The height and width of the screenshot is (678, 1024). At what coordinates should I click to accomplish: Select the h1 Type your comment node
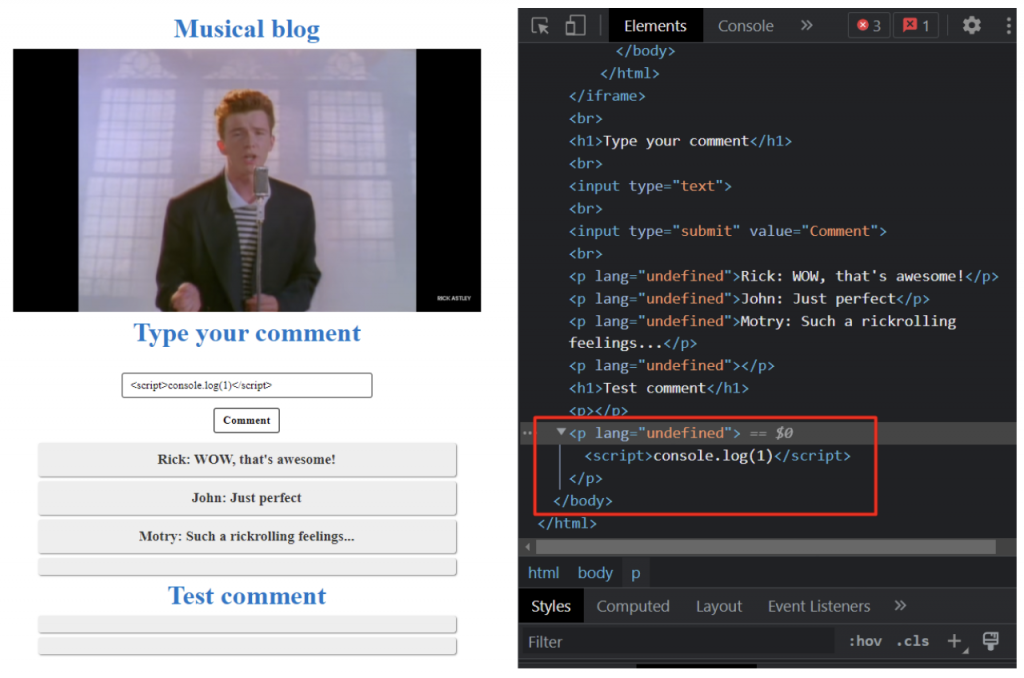pos(680,141)
